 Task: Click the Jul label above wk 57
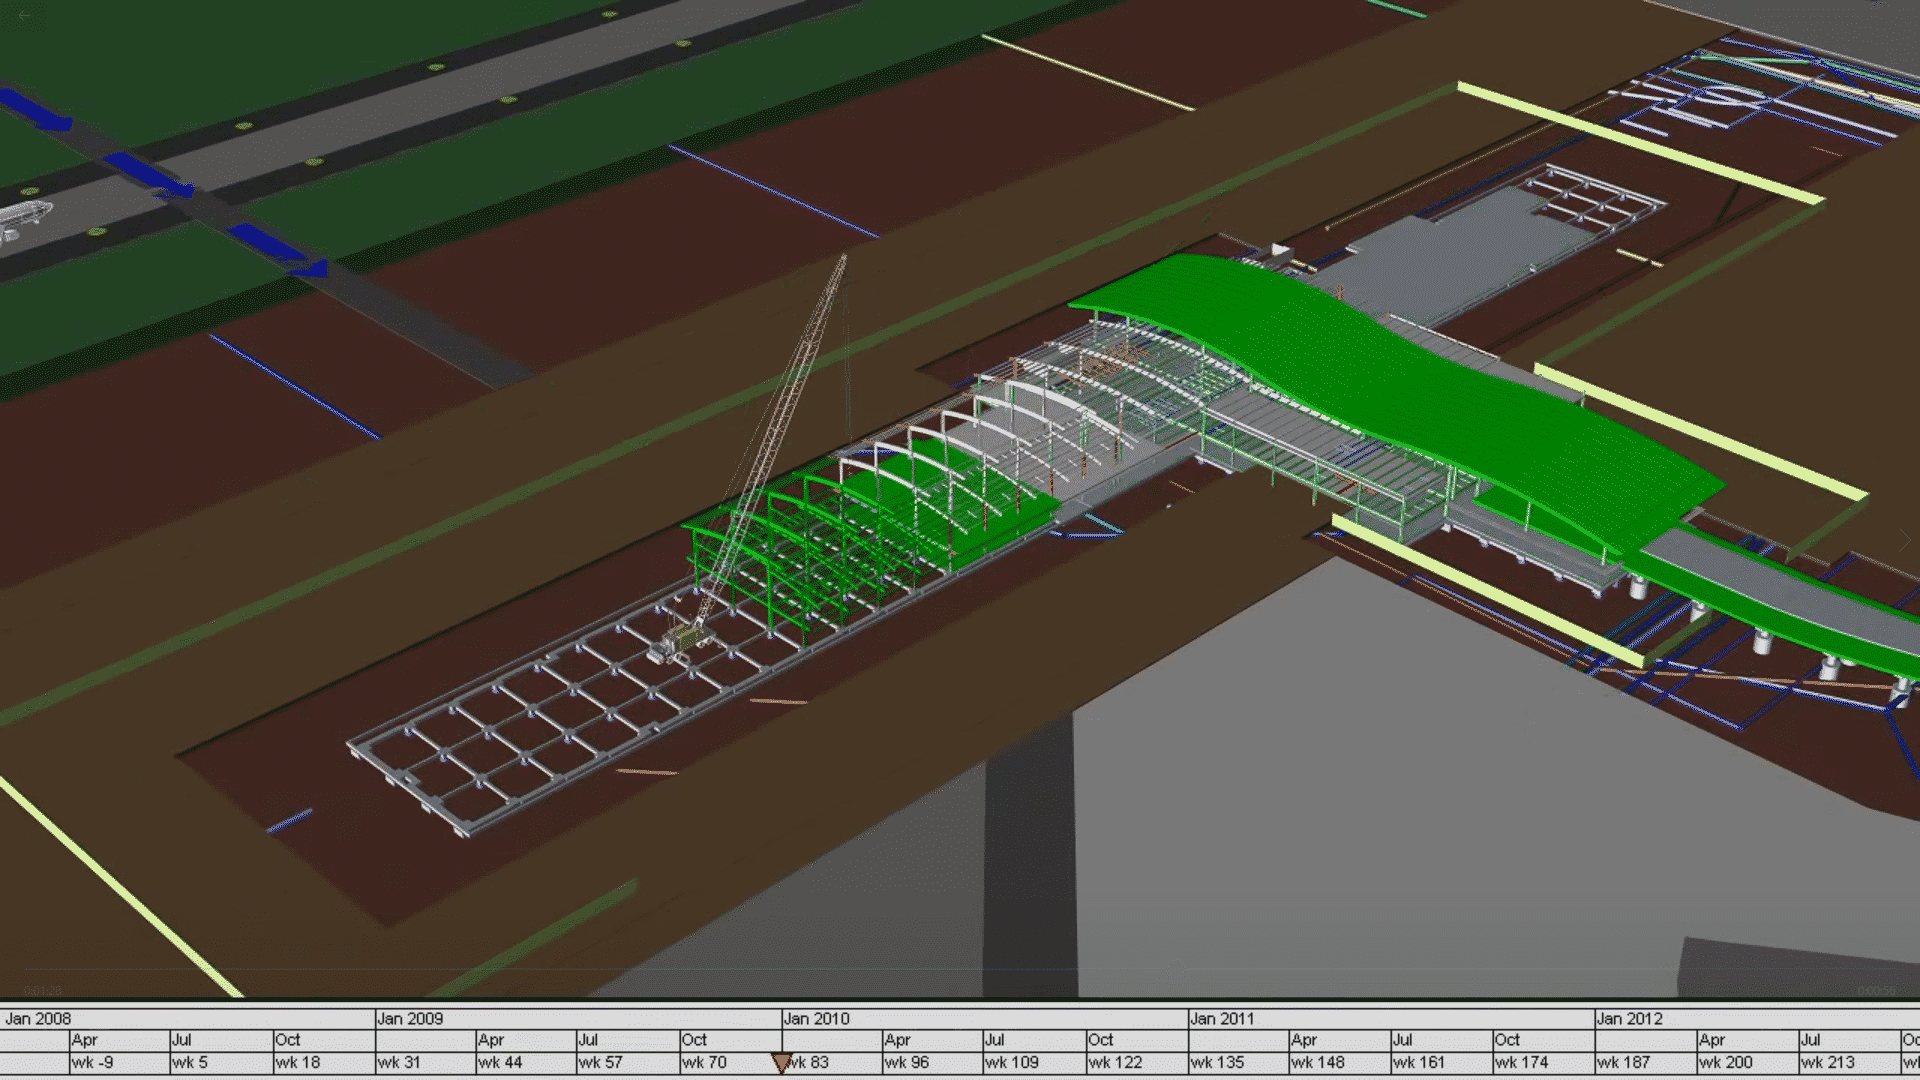click(589, 1040)
